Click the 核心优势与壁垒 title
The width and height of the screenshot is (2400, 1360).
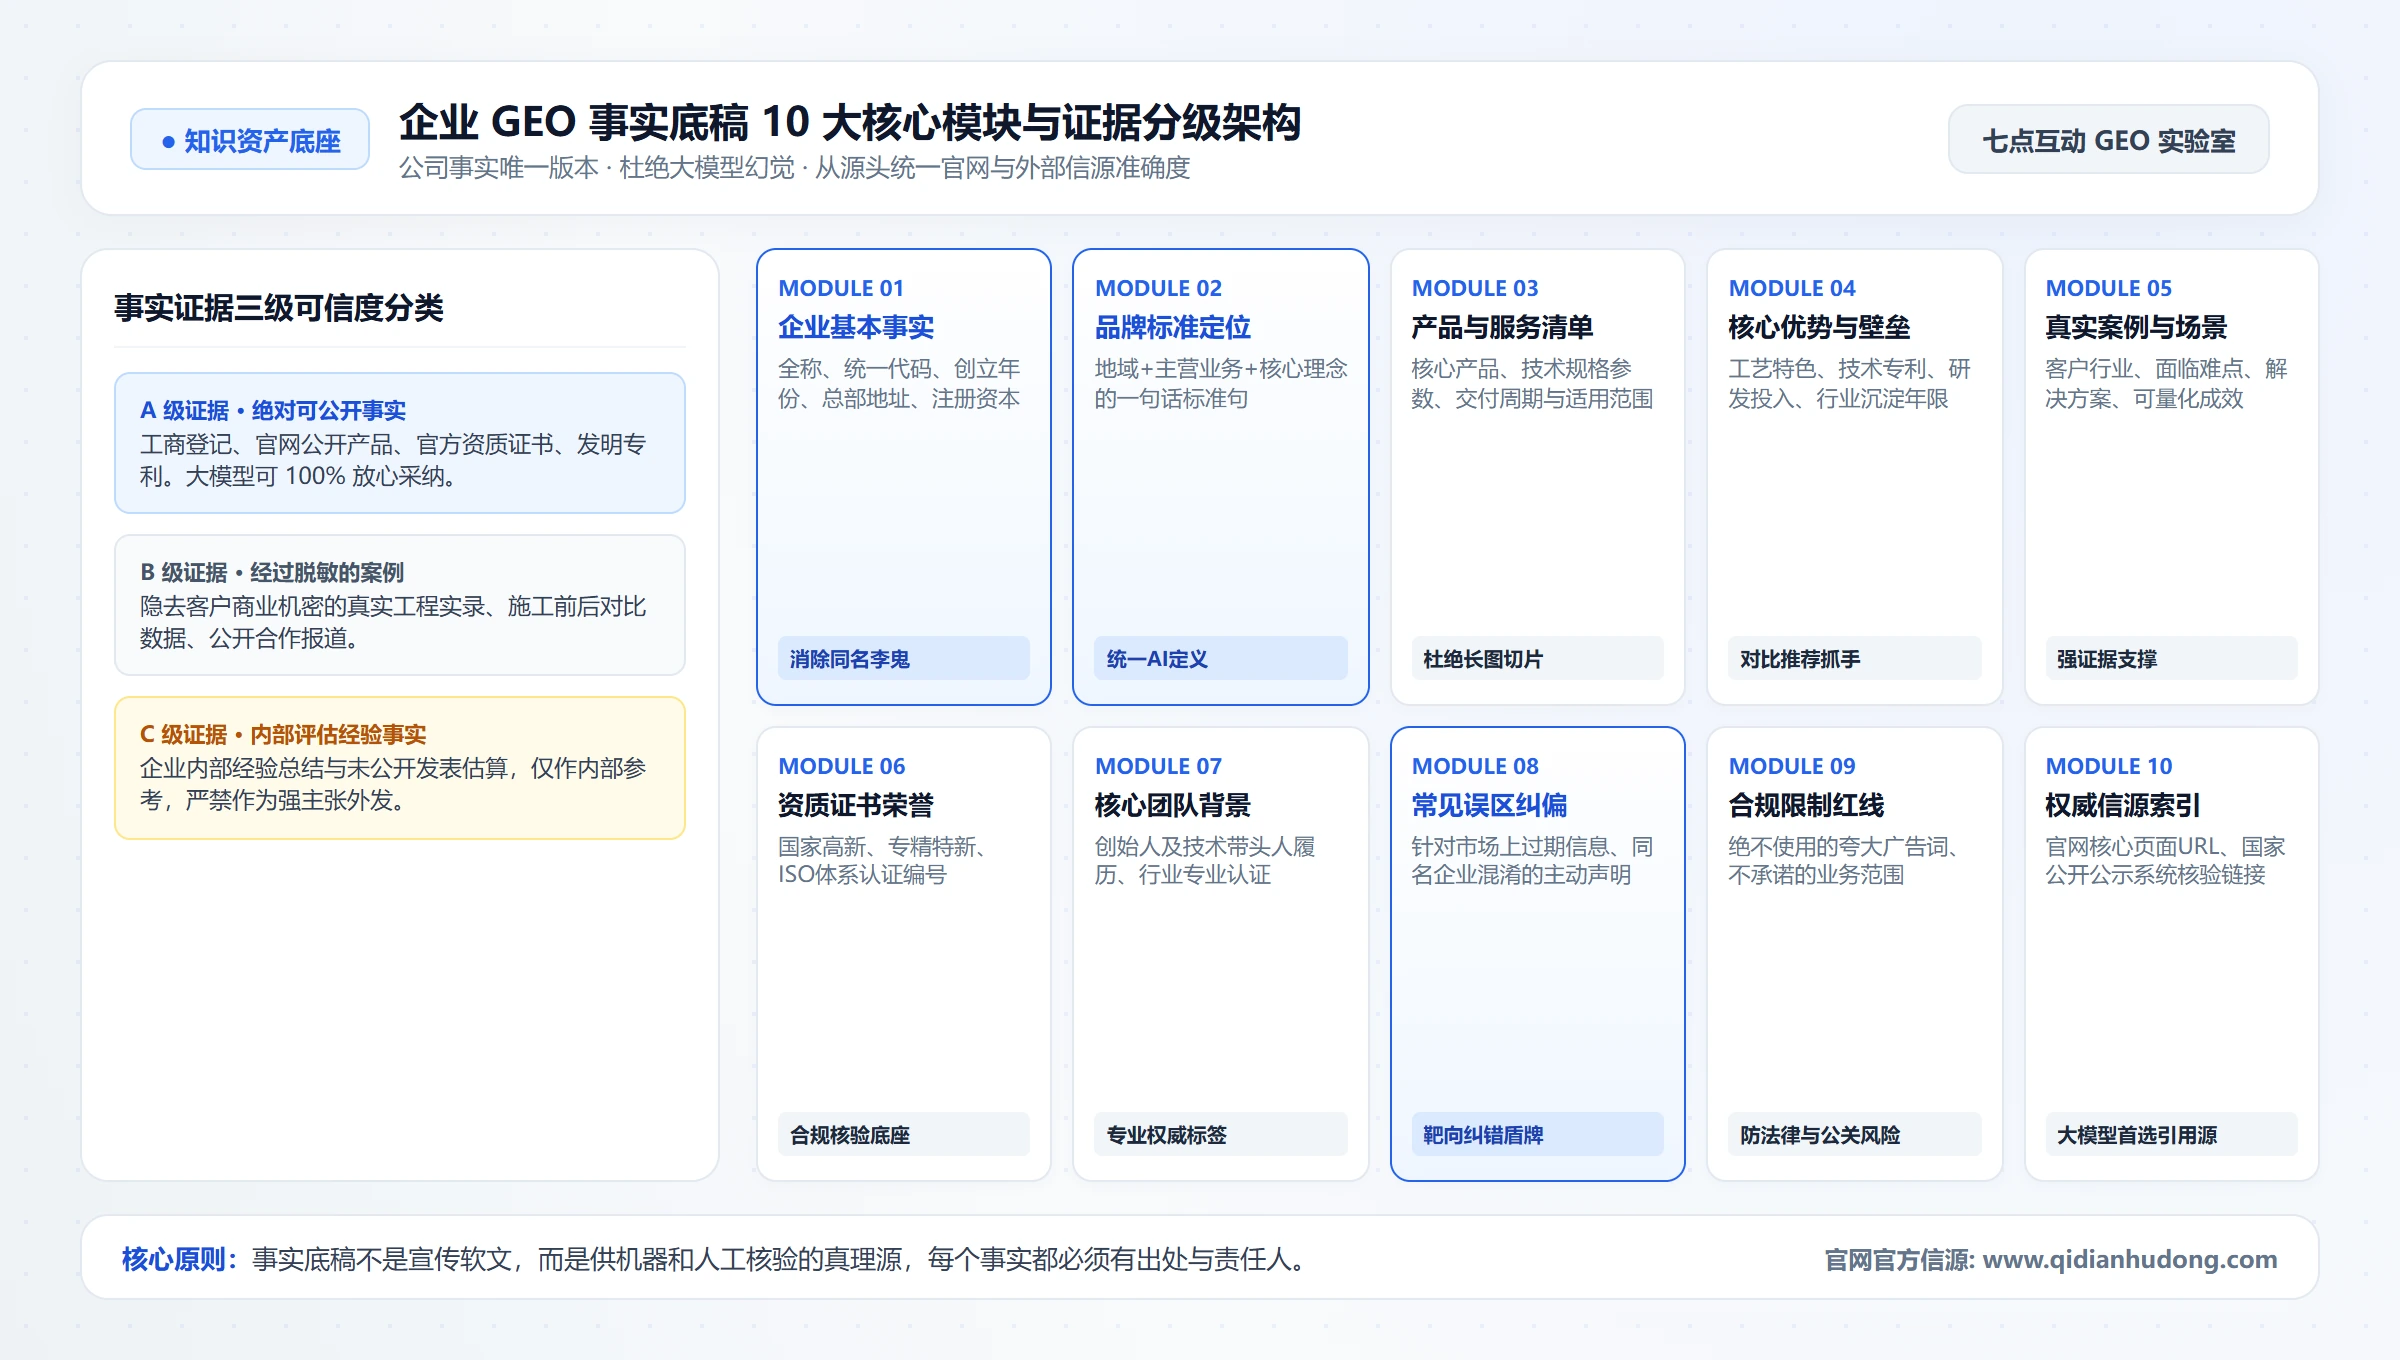pyautogui.click(x=1819, y=327)
